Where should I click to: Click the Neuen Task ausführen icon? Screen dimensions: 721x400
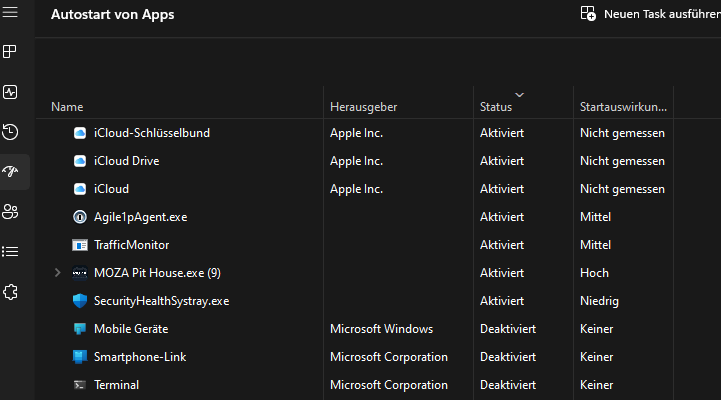(588, 13)
